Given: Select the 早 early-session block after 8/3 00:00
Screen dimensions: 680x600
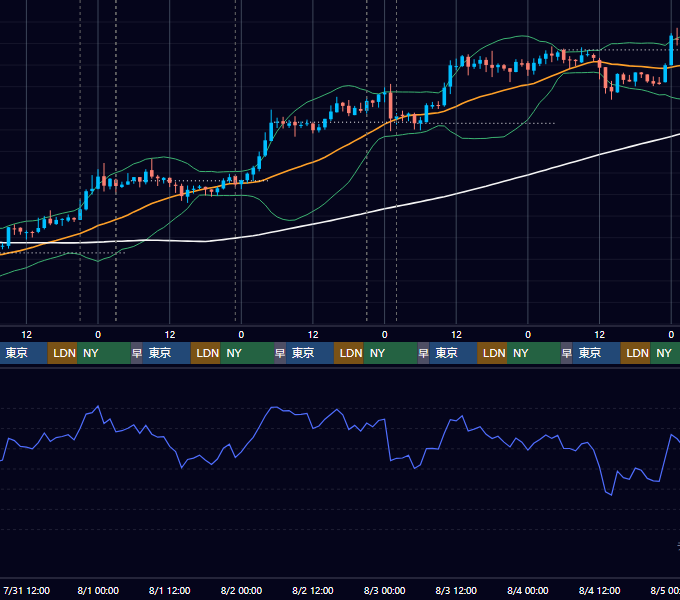Looking at the screenshot, I should (x=423, y=353).
